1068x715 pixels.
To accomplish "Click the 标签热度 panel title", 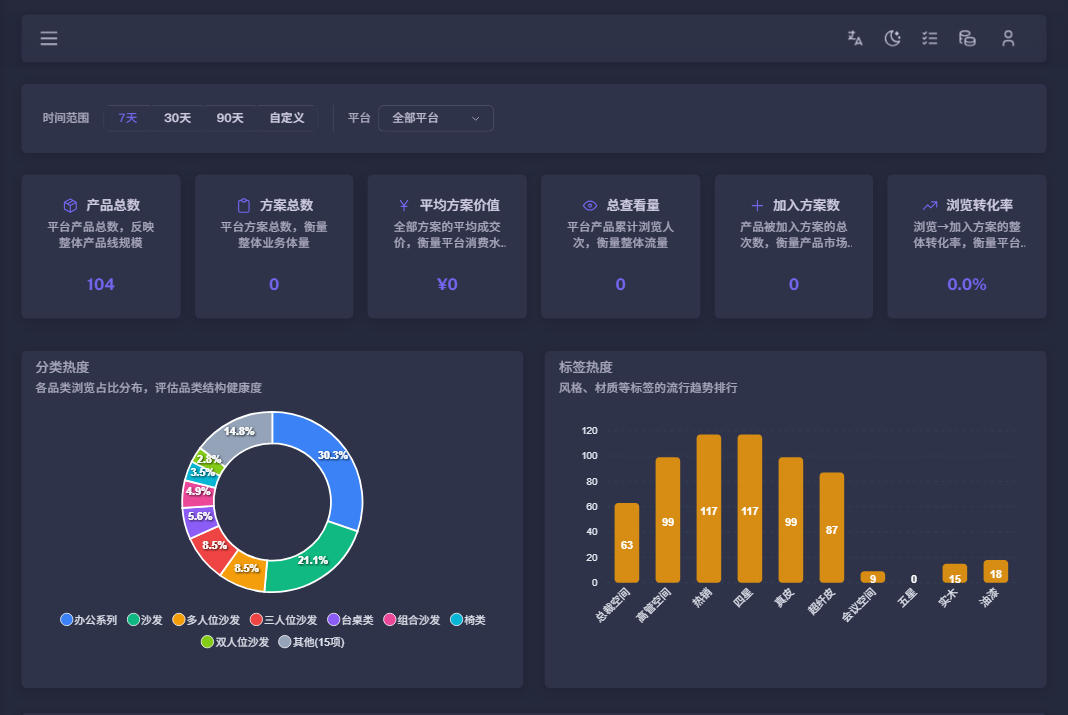I will tap(586, 367).
